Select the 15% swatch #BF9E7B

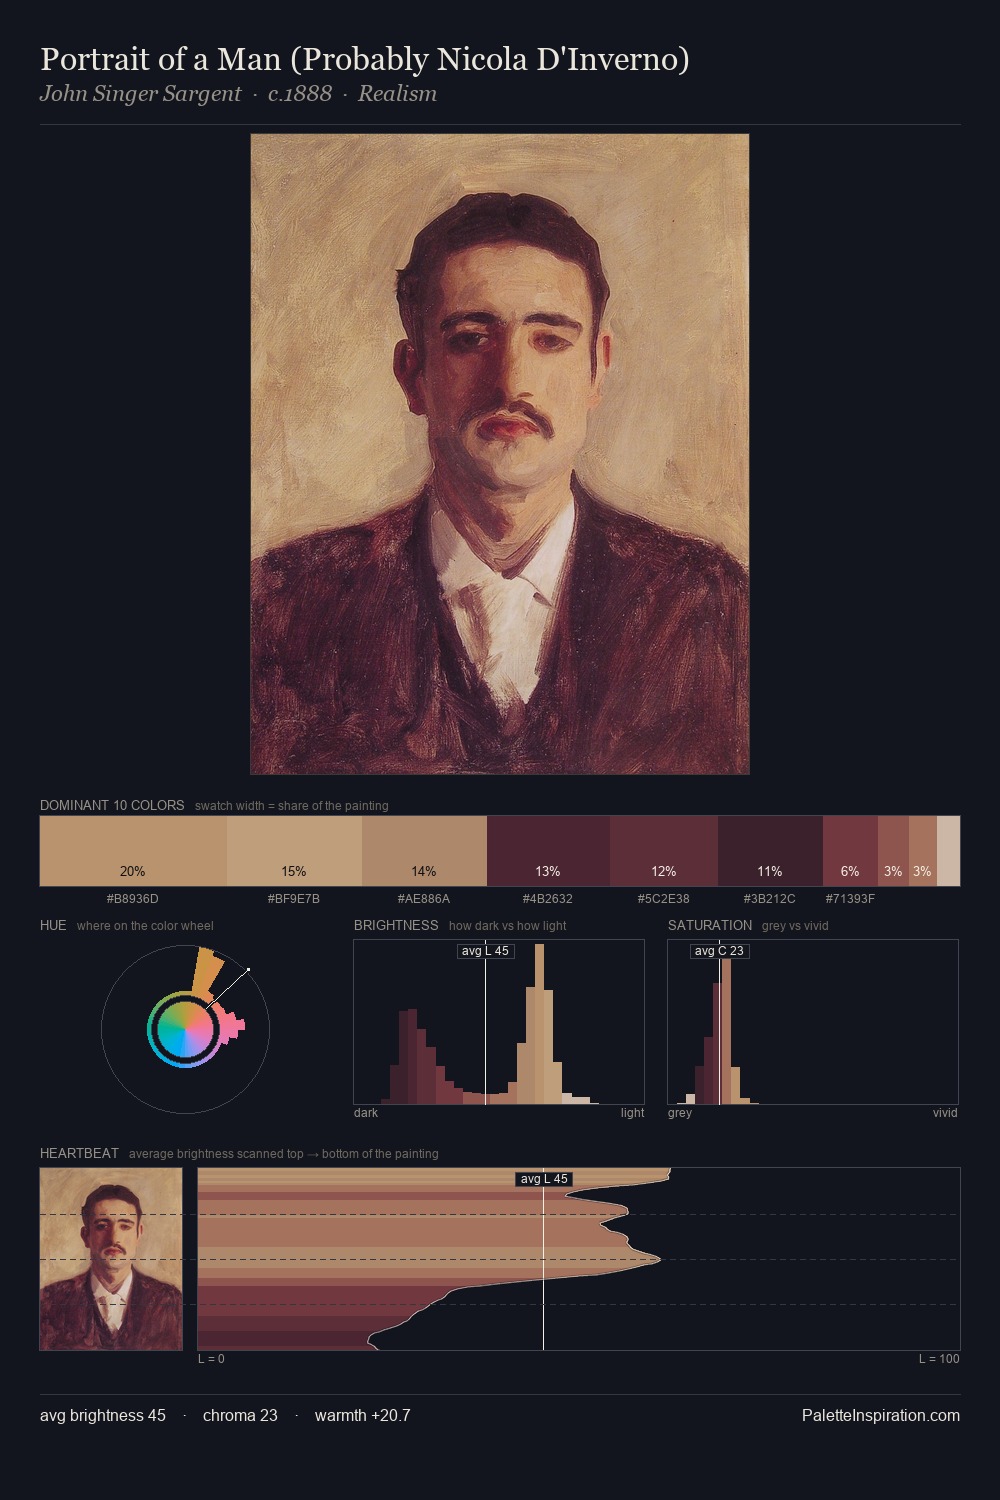[294, 851]
